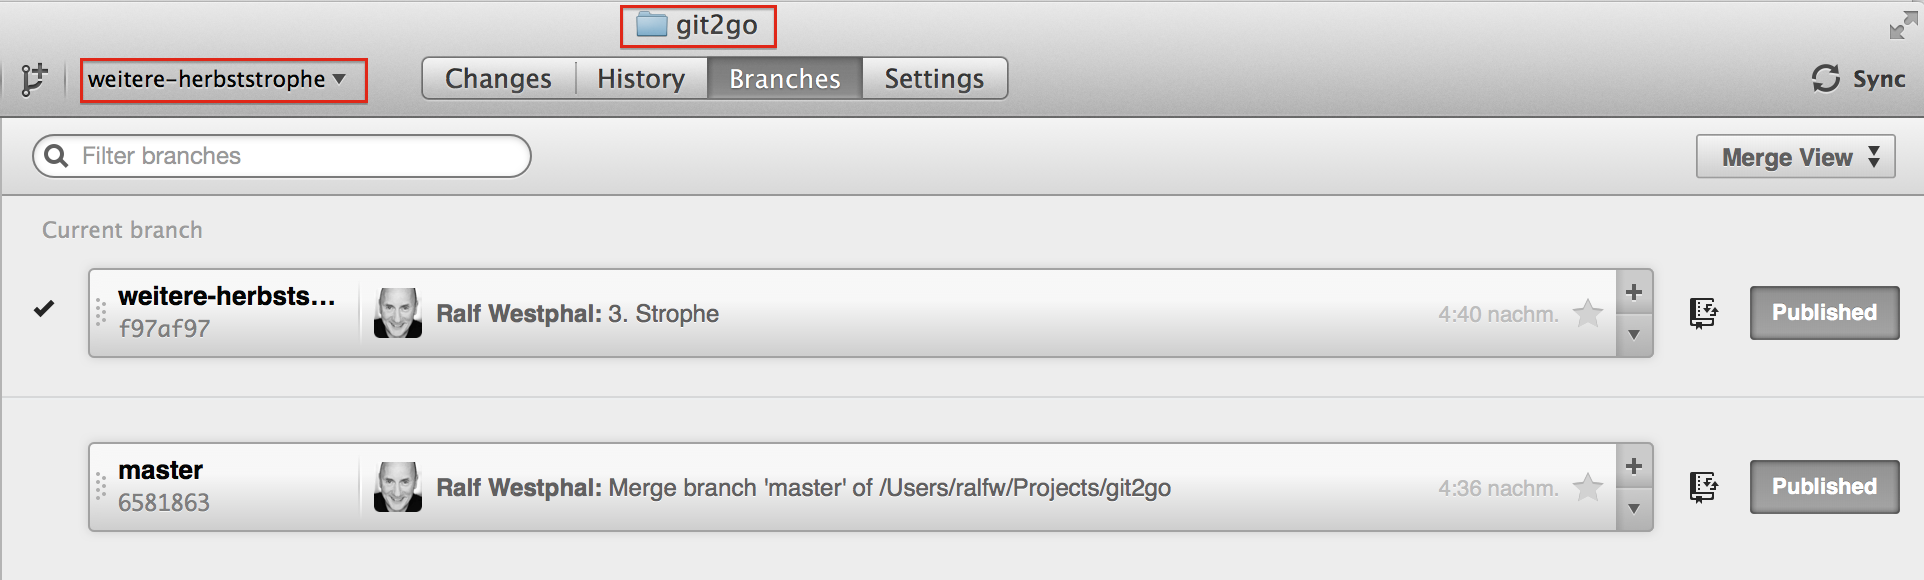Click the Sync refresh icon
The image size is (1924, 580).
1826,79
